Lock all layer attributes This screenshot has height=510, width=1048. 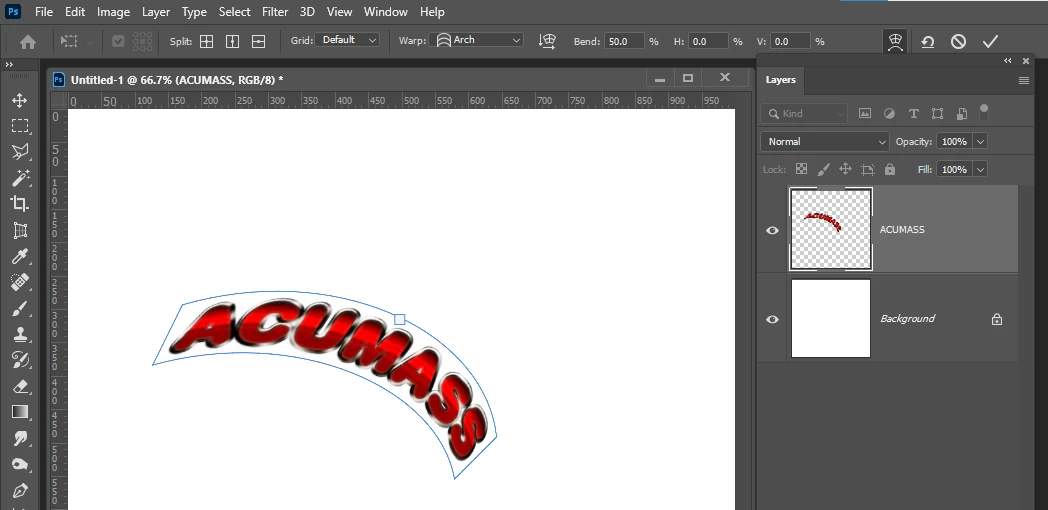890,169
